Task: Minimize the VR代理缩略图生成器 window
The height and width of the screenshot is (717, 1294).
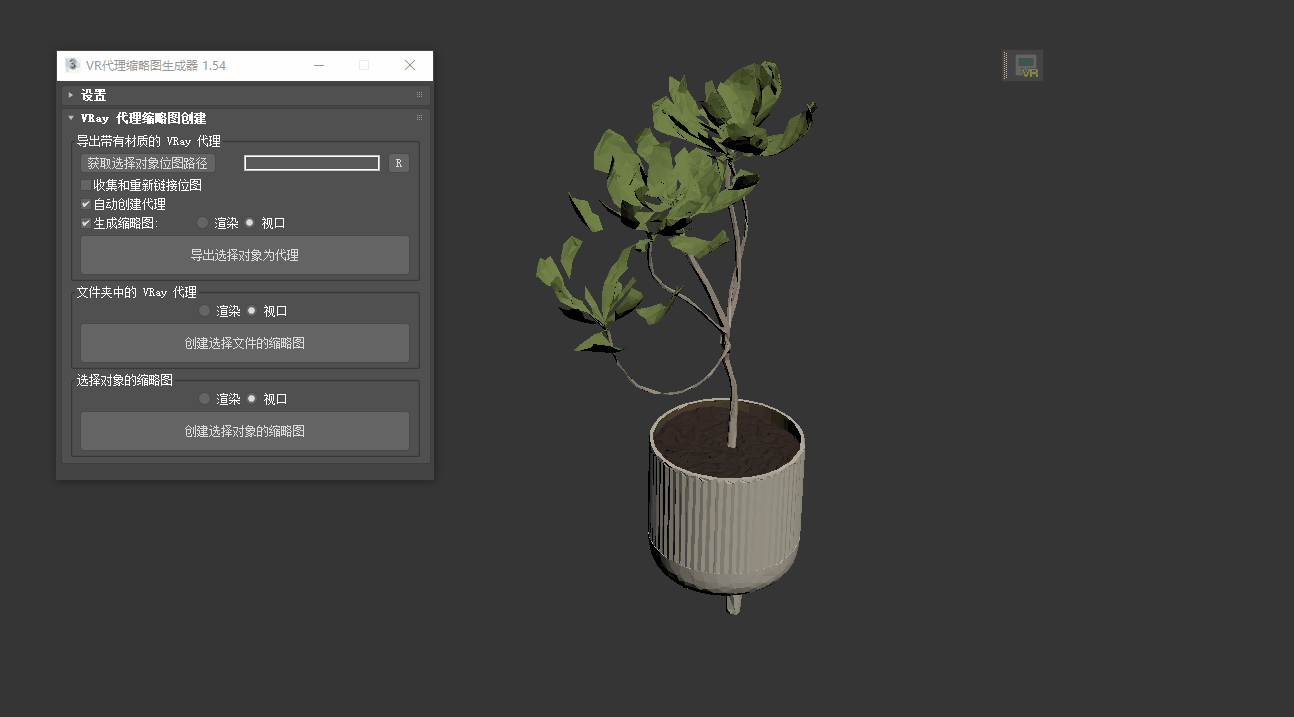Action: click(319, 65)
